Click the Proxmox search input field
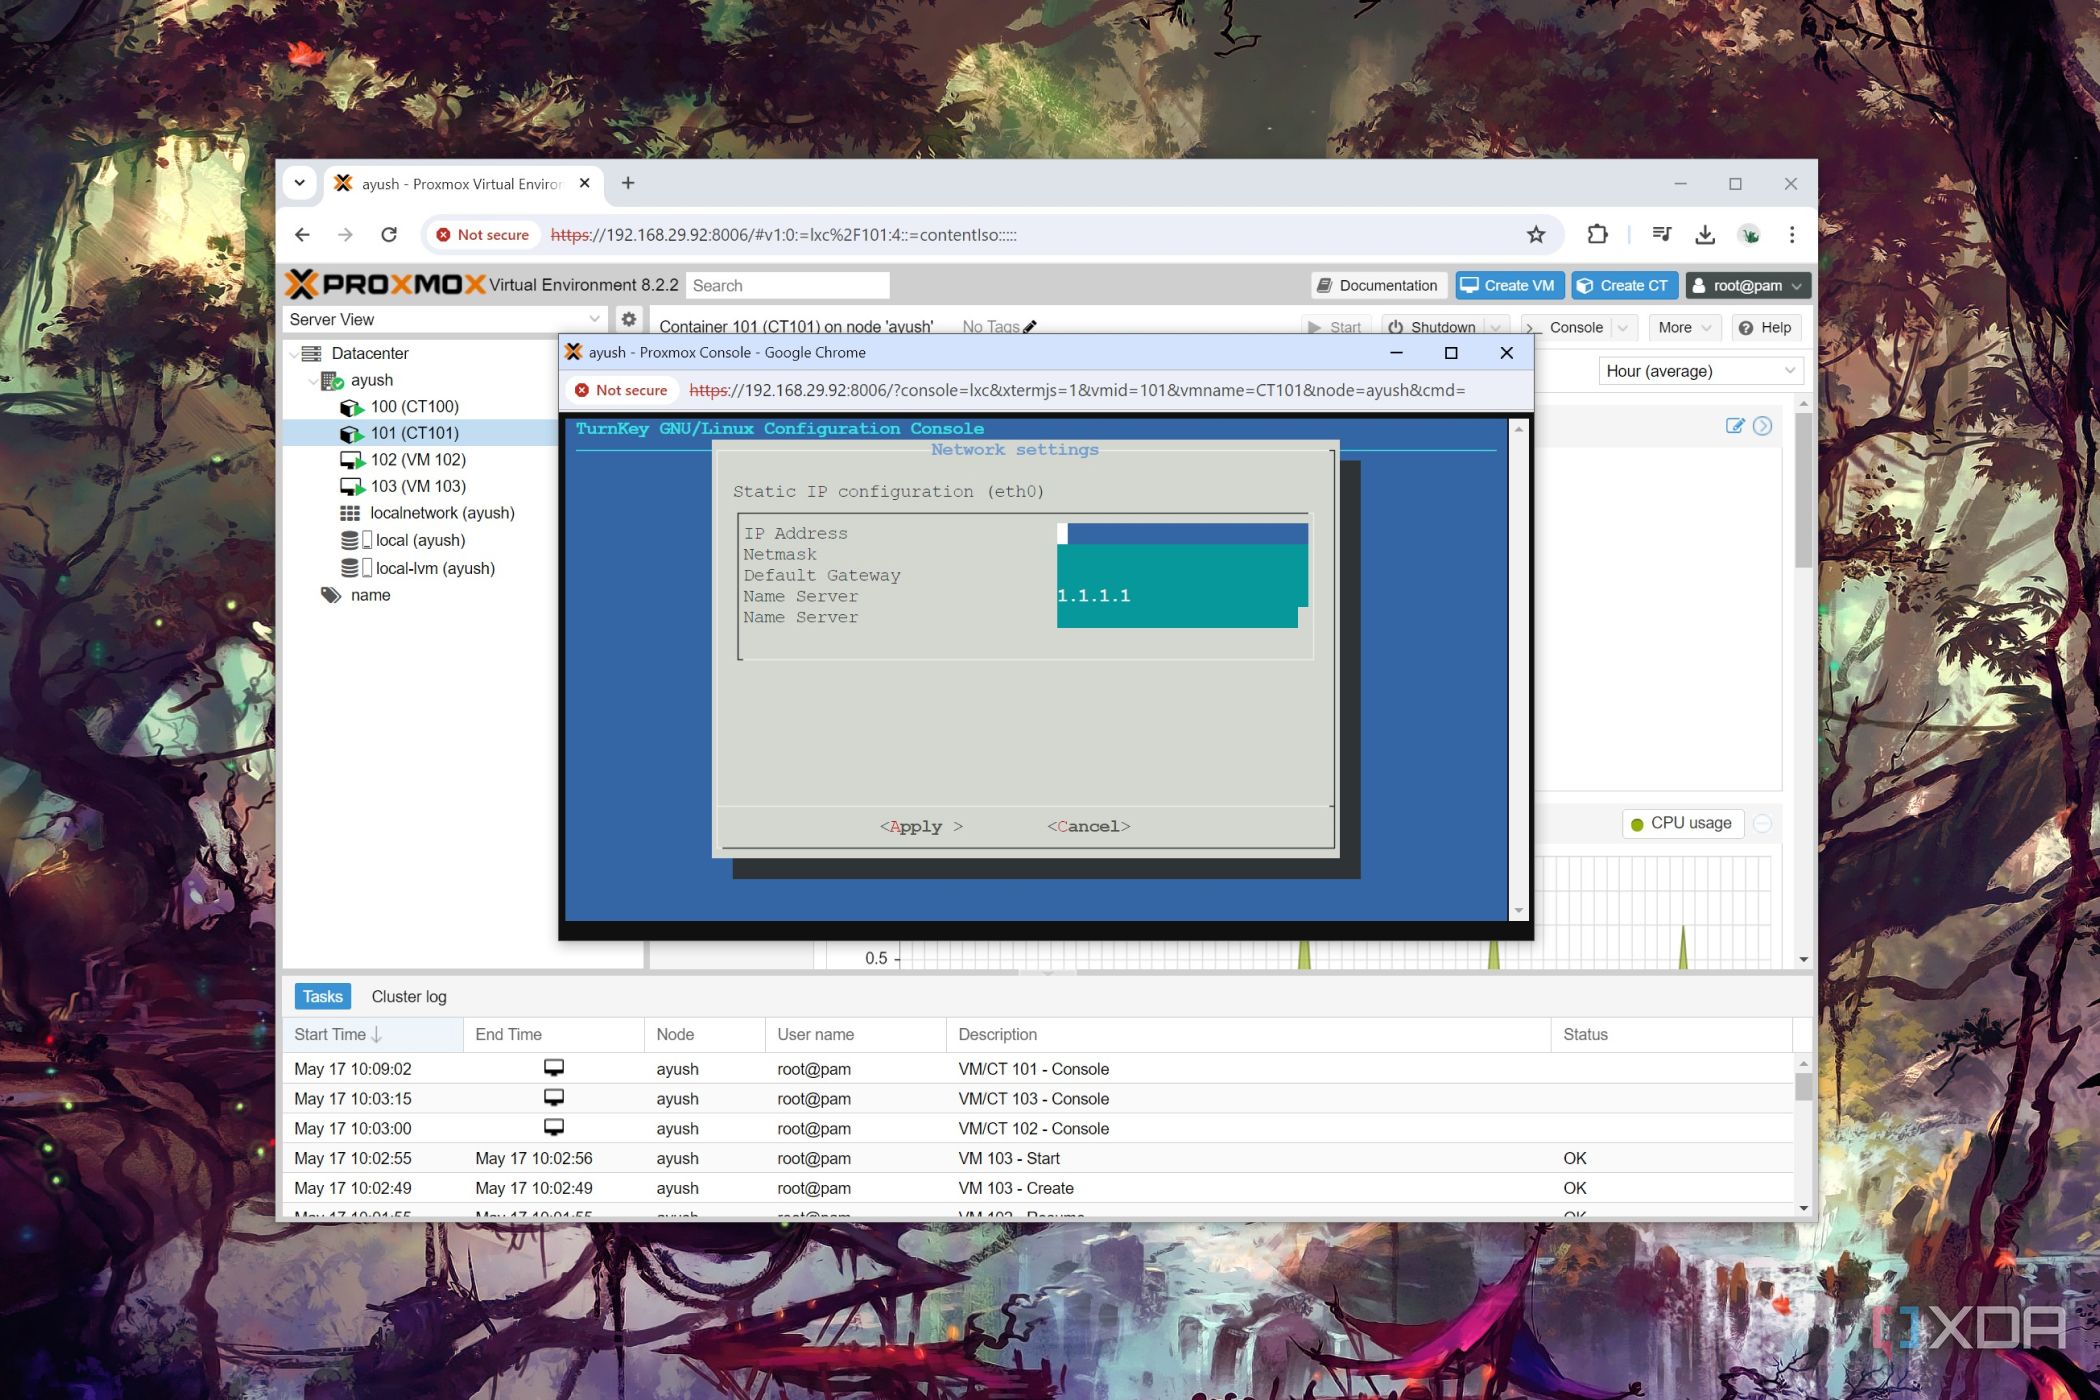This screenshot has width=2100, height=1400. [x=786, y=286]
